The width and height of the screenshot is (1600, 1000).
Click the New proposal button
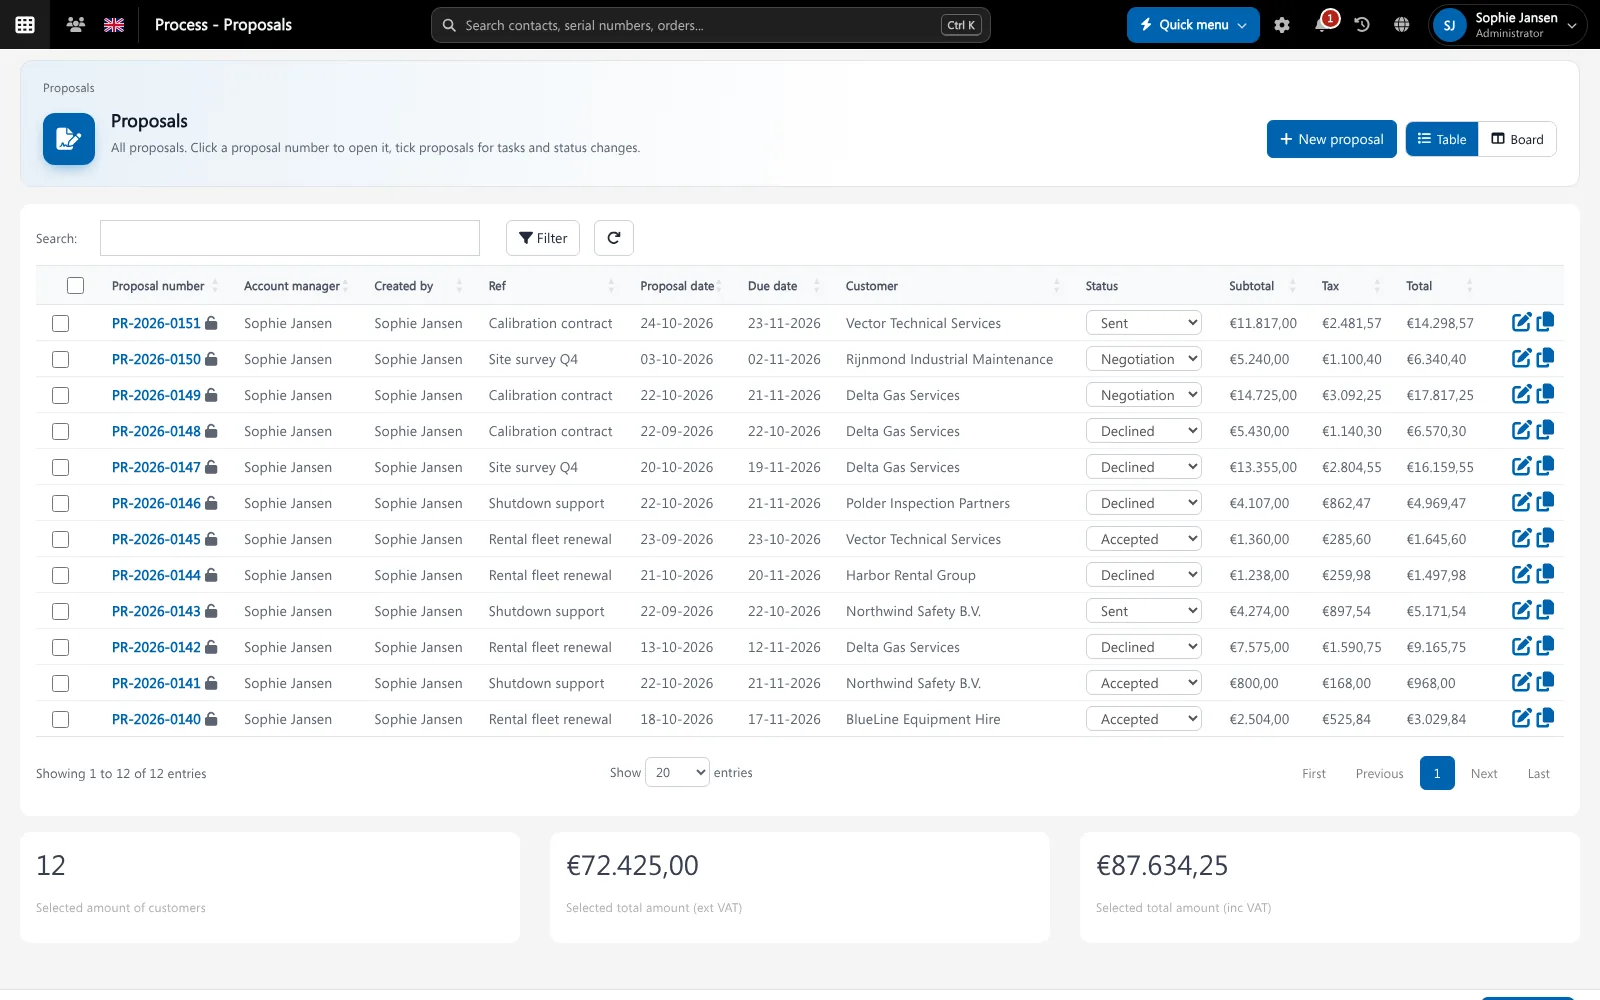(1332, 139)
